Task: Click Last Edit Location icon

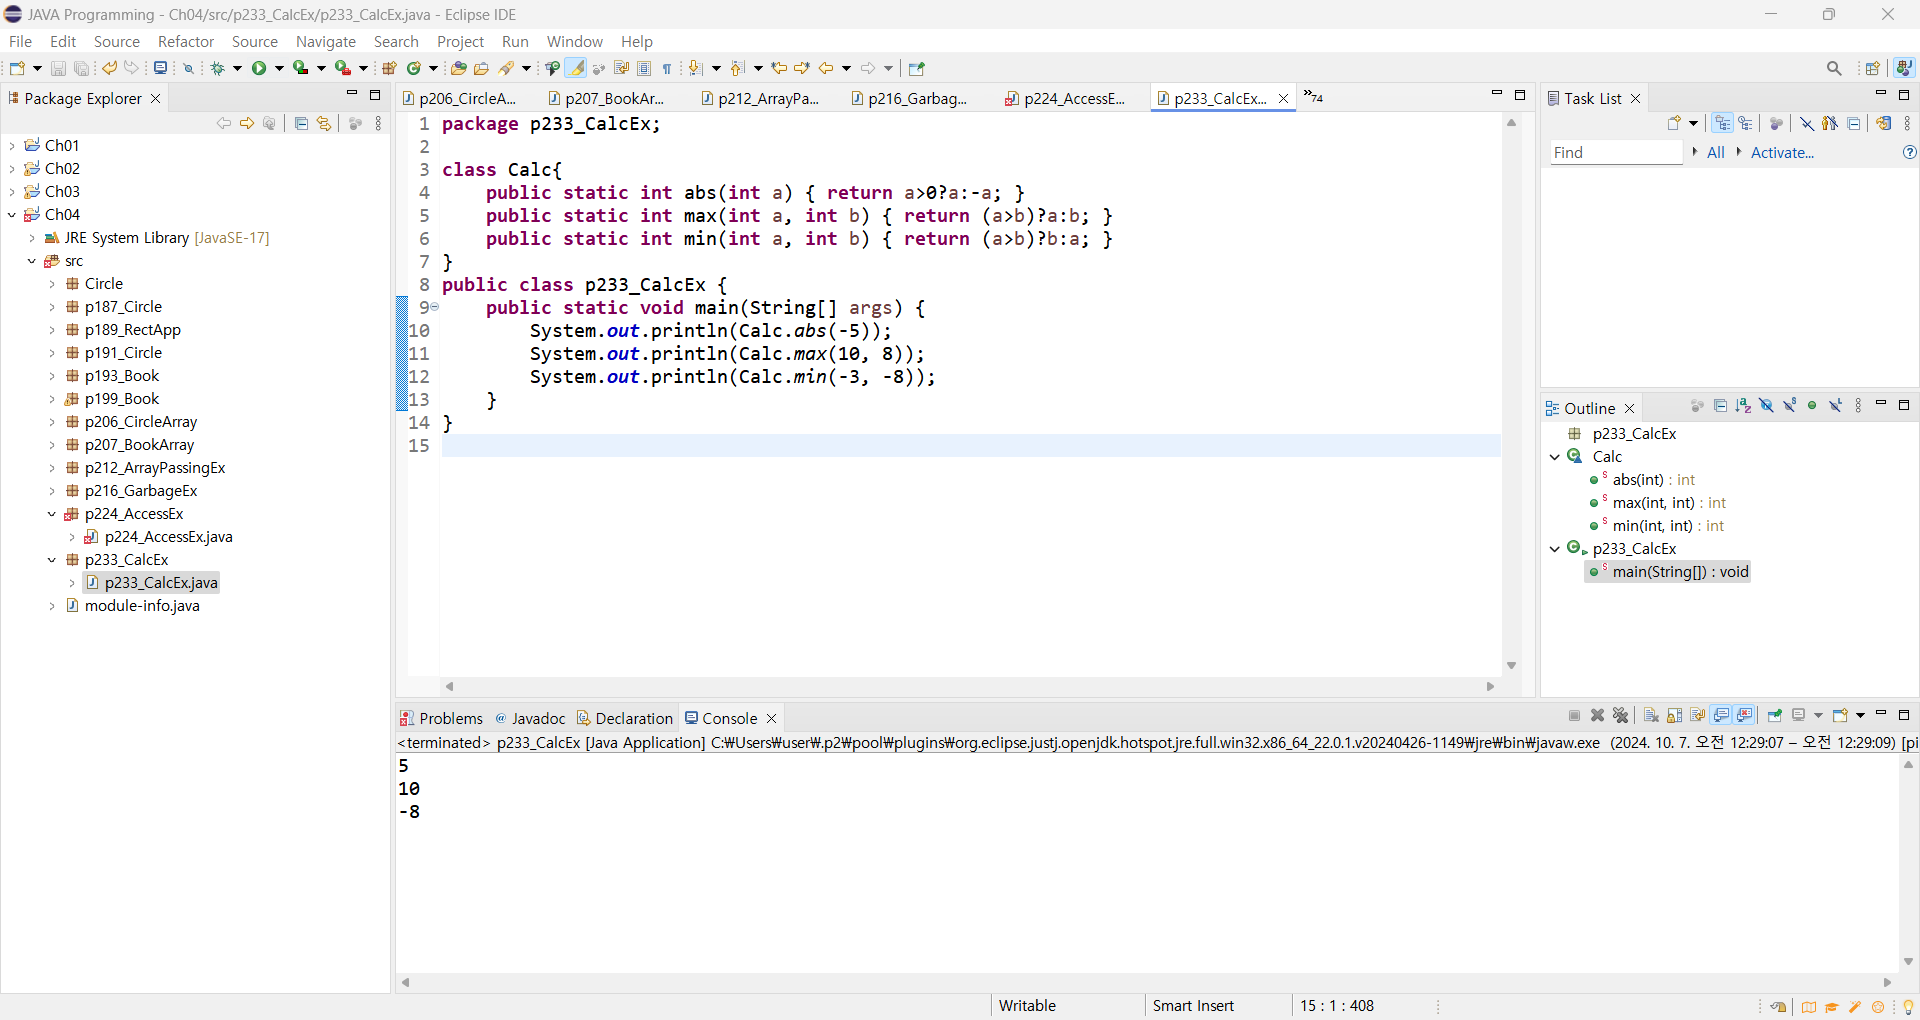Action: coord(779,68)
